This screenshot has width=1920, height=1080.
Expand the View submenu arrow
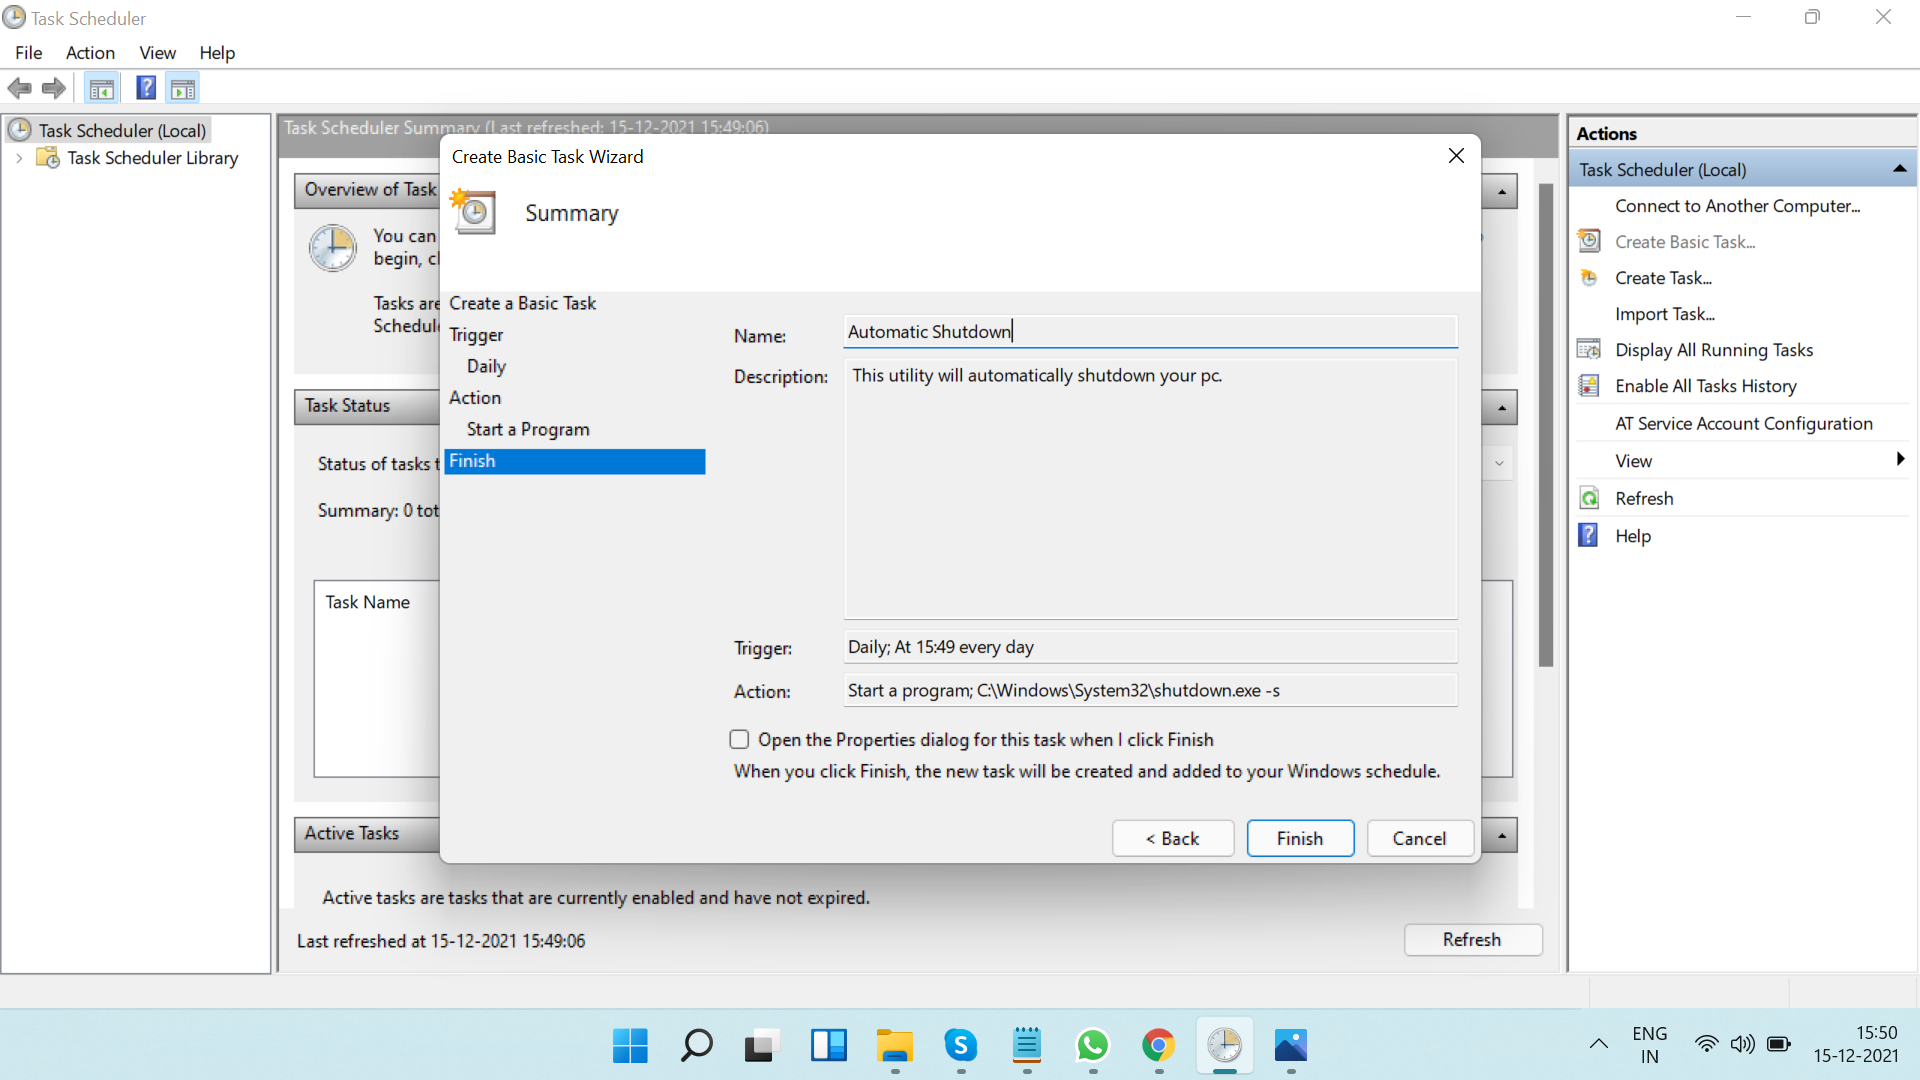1899,460
